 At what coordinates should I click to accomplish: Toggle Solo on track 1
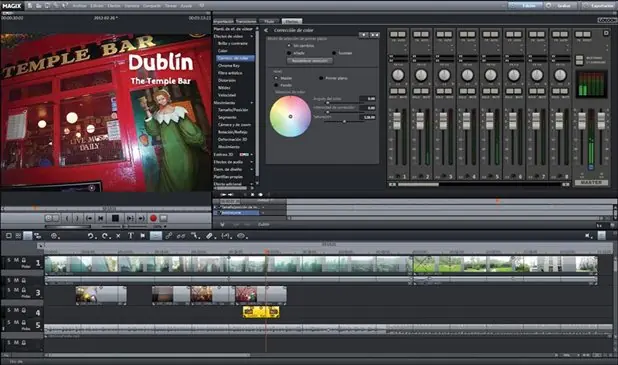tap(9, 260)
